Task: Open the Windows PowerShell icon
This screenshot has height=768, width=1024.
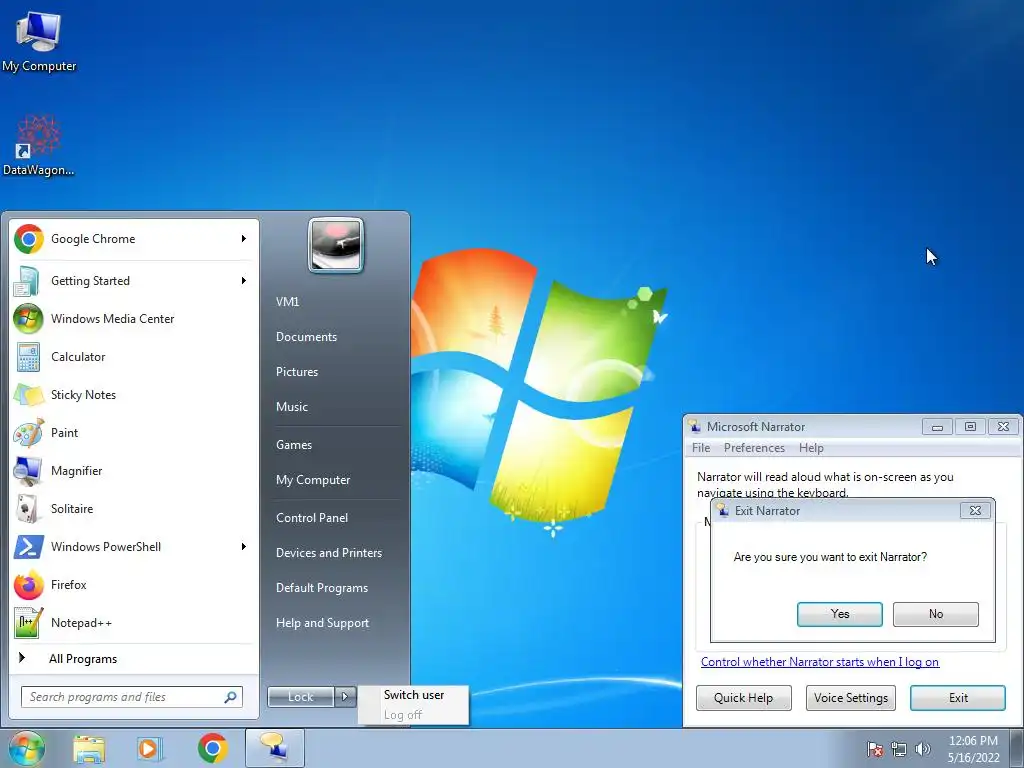Action: pyautogui.click(x=29, y=547)
